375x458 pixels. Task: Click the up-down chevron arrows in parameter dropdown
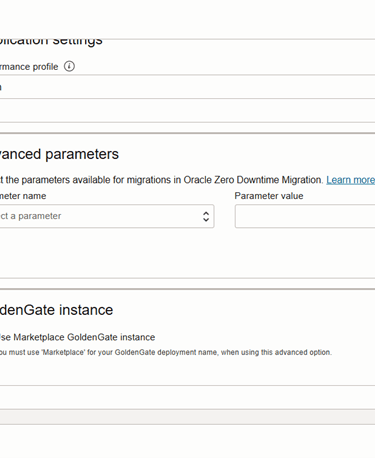206,217
